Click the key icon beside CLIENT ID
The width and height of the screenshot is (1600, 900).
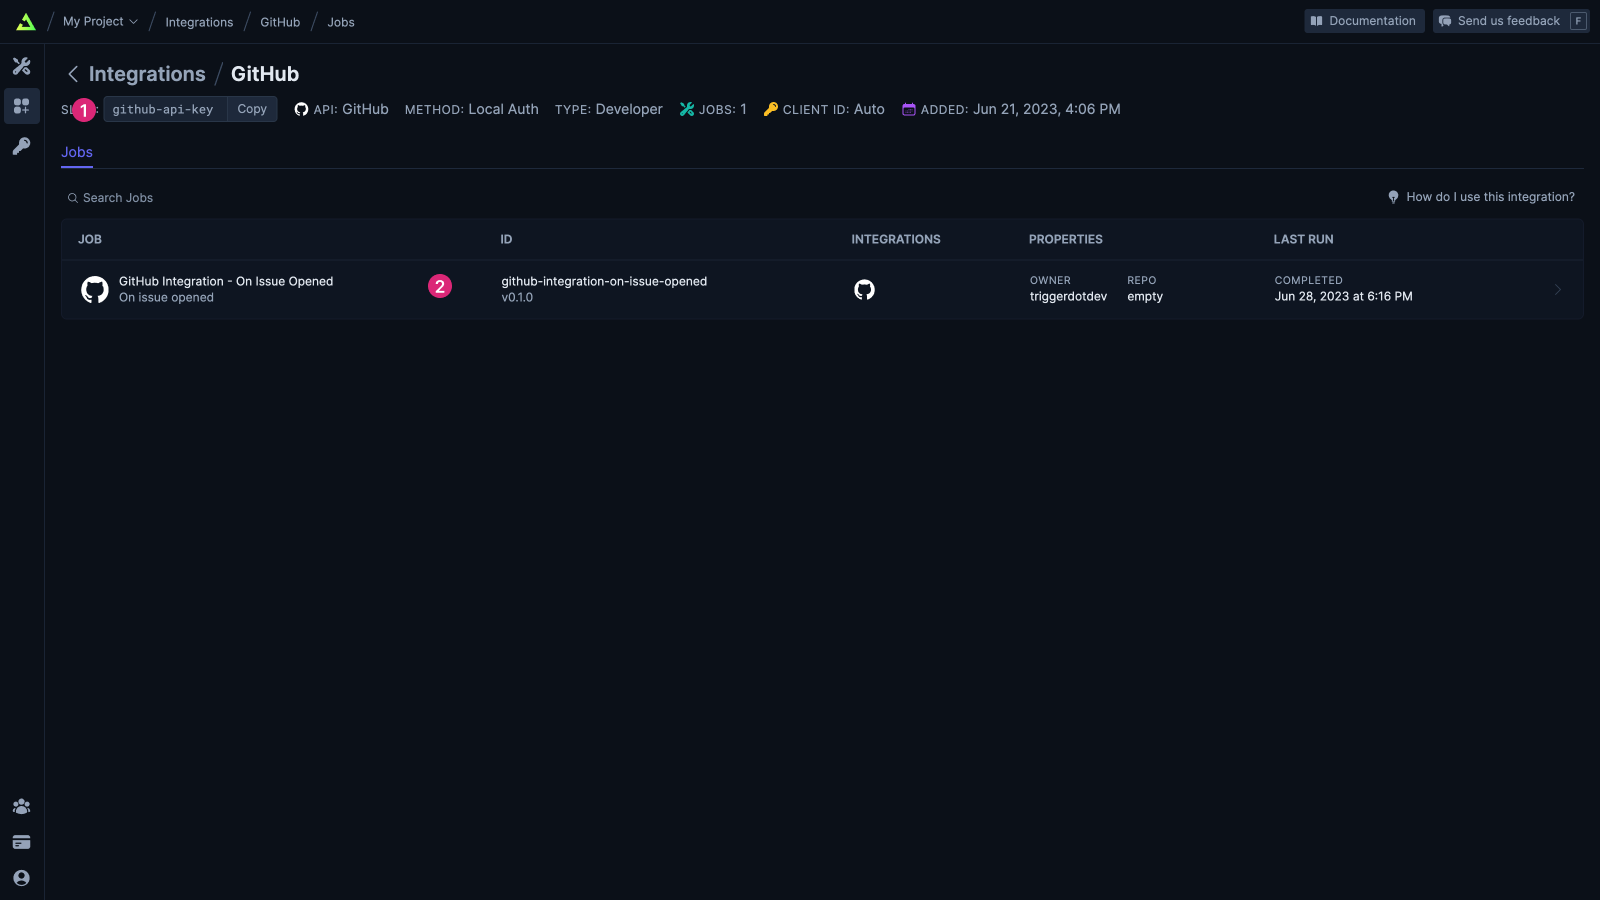(x=771, y=109)
